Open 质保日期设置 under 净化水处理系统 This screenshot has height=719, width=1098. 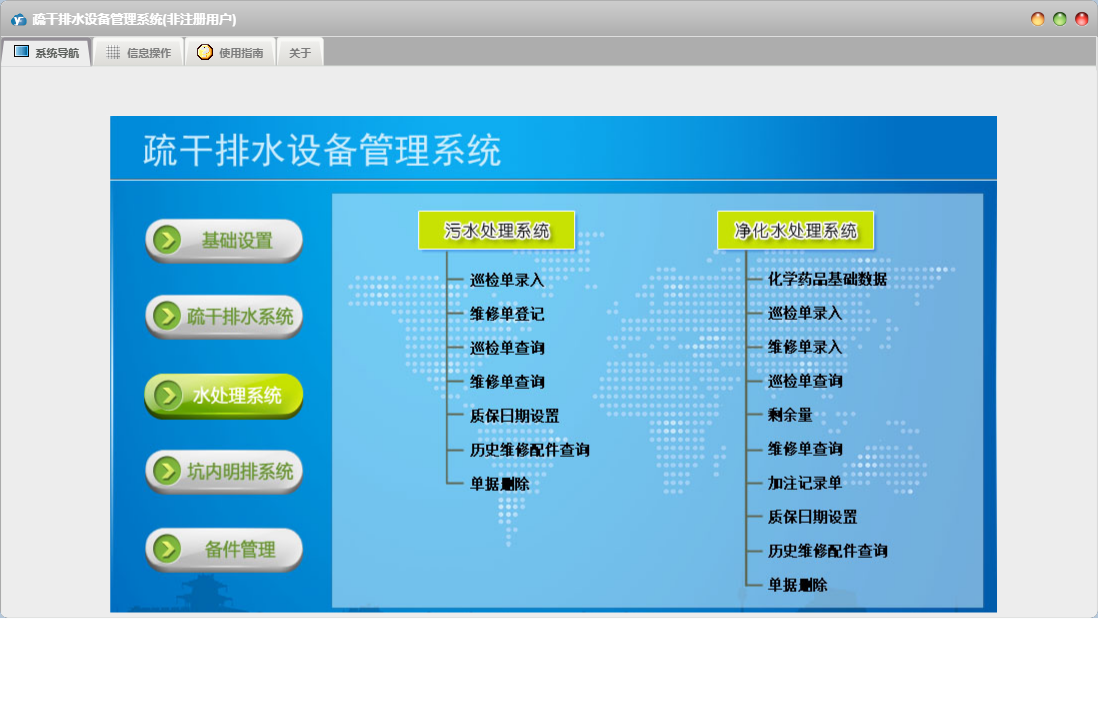[813, 517]
